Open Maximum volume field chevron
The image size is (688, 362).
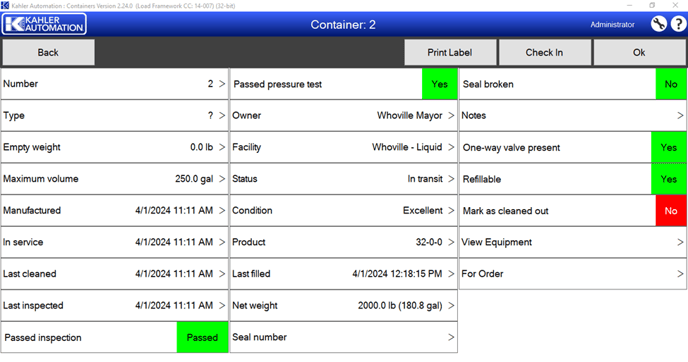pyautogui.click(x=222, y=179)
